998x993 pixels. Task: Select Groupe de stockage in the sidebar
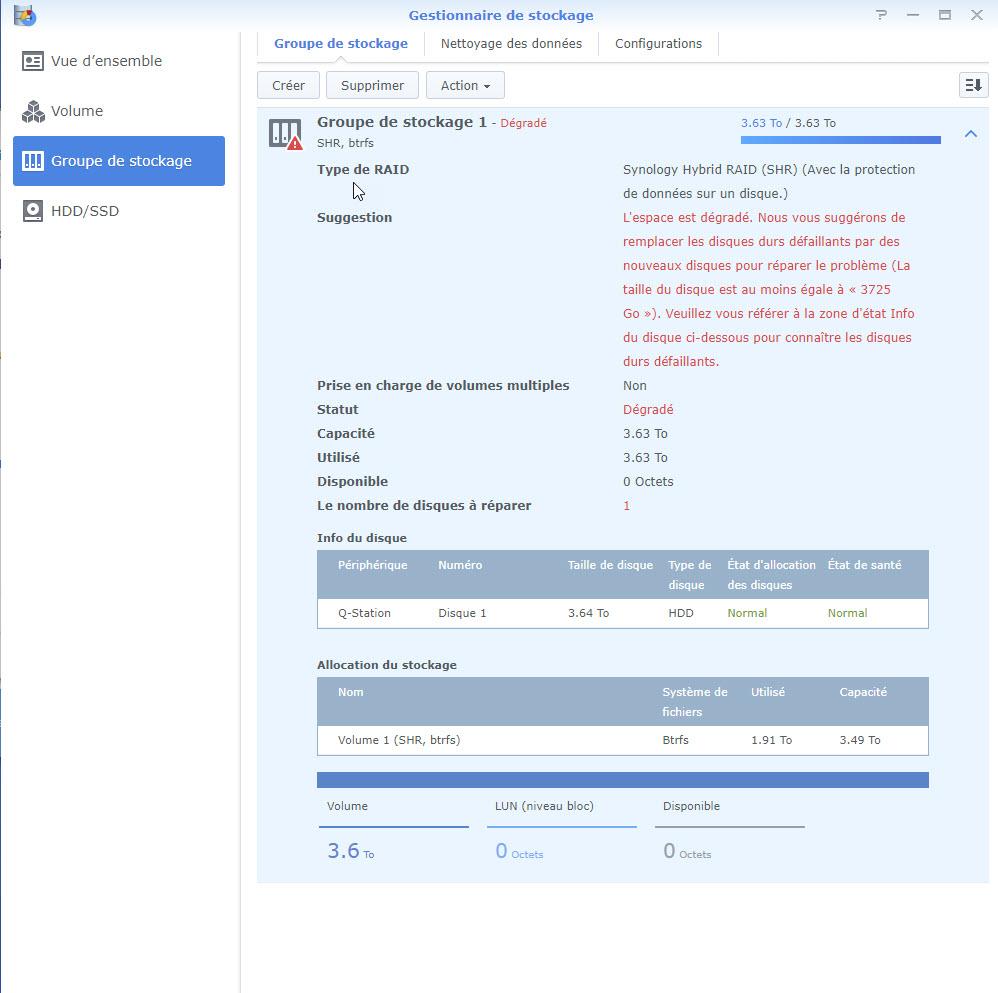tap(119, 161)
